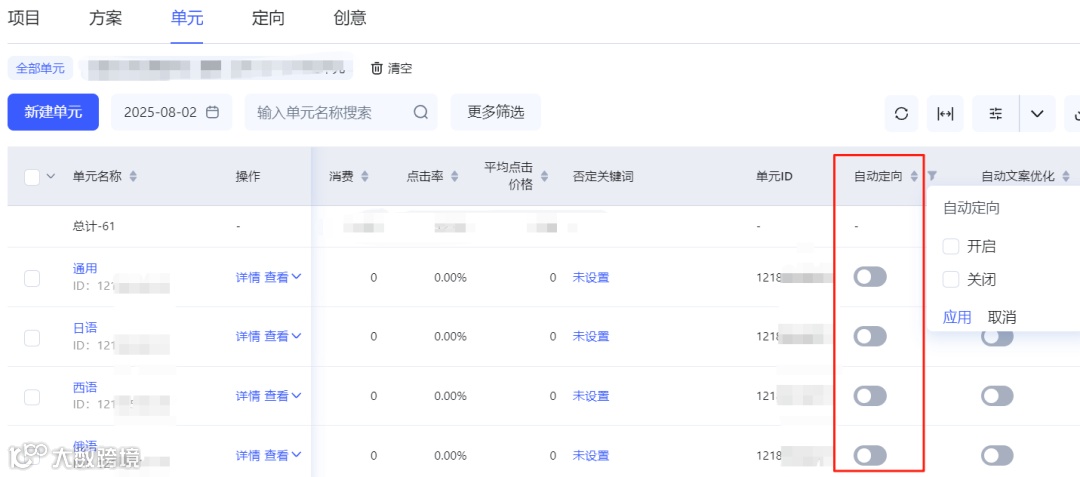Image resolution: width=1080 pixels, height=477 pixels.
Task: Click the filter funnel icon beside 自动定向
Action: point(932,176)
